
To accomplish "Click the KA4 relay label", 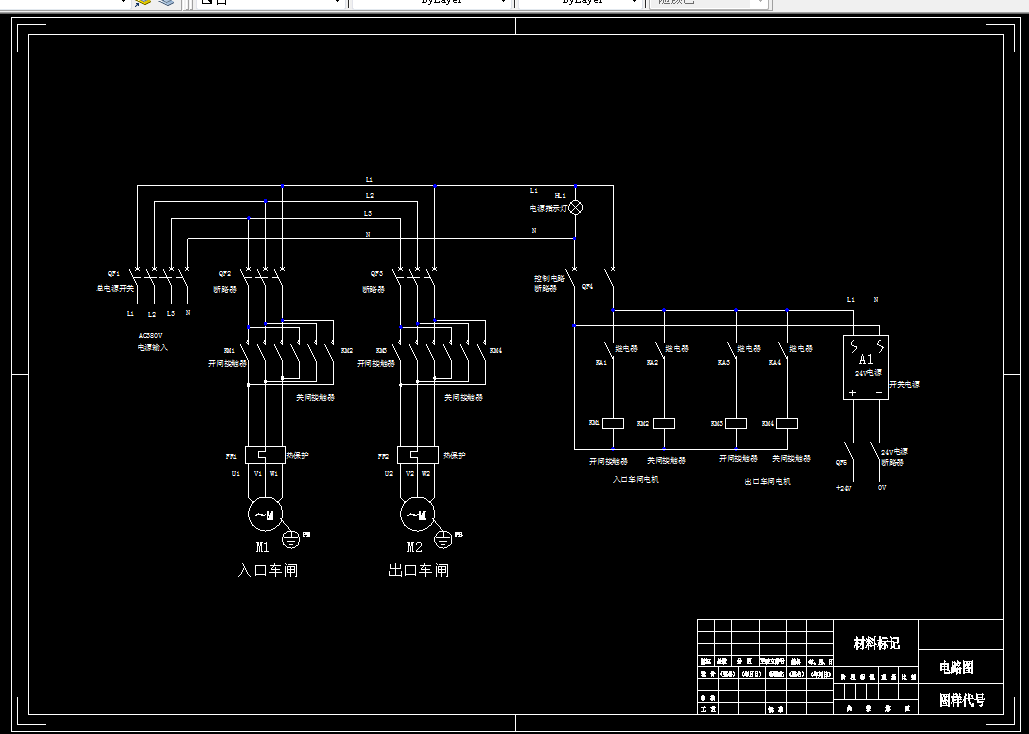I will 775,362.
